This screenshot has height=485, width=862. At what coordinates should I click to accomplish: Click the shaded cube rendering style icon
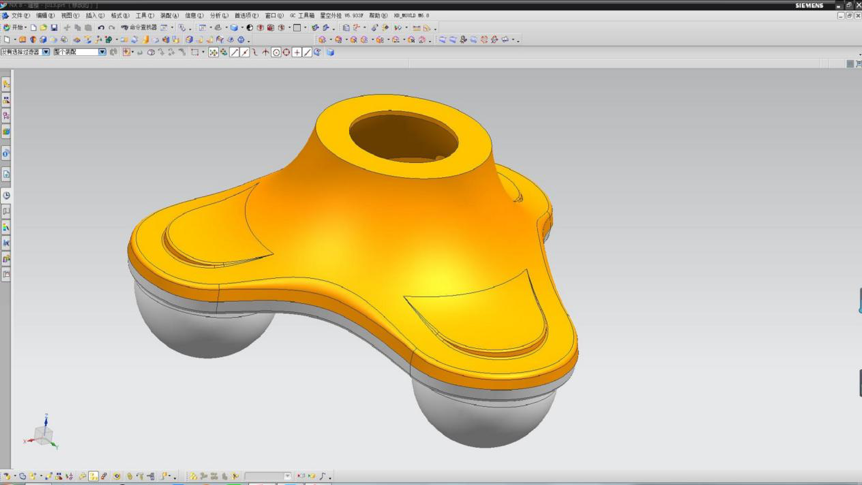tap(234, 28)
